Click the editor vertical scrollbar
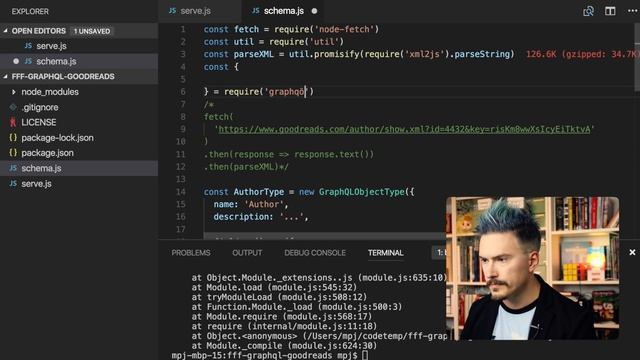The image size is (640, 360). tap(637, 57)
